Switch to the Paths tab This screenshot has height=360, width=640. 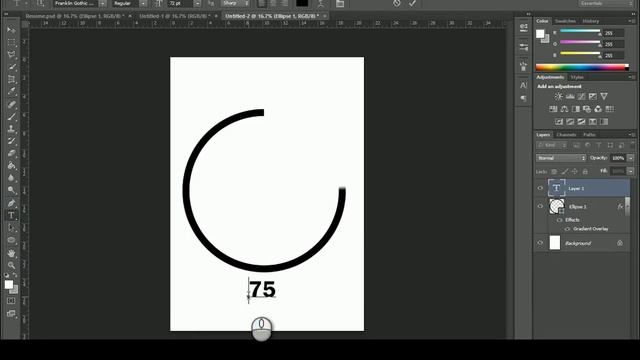[x=589, y=135]
